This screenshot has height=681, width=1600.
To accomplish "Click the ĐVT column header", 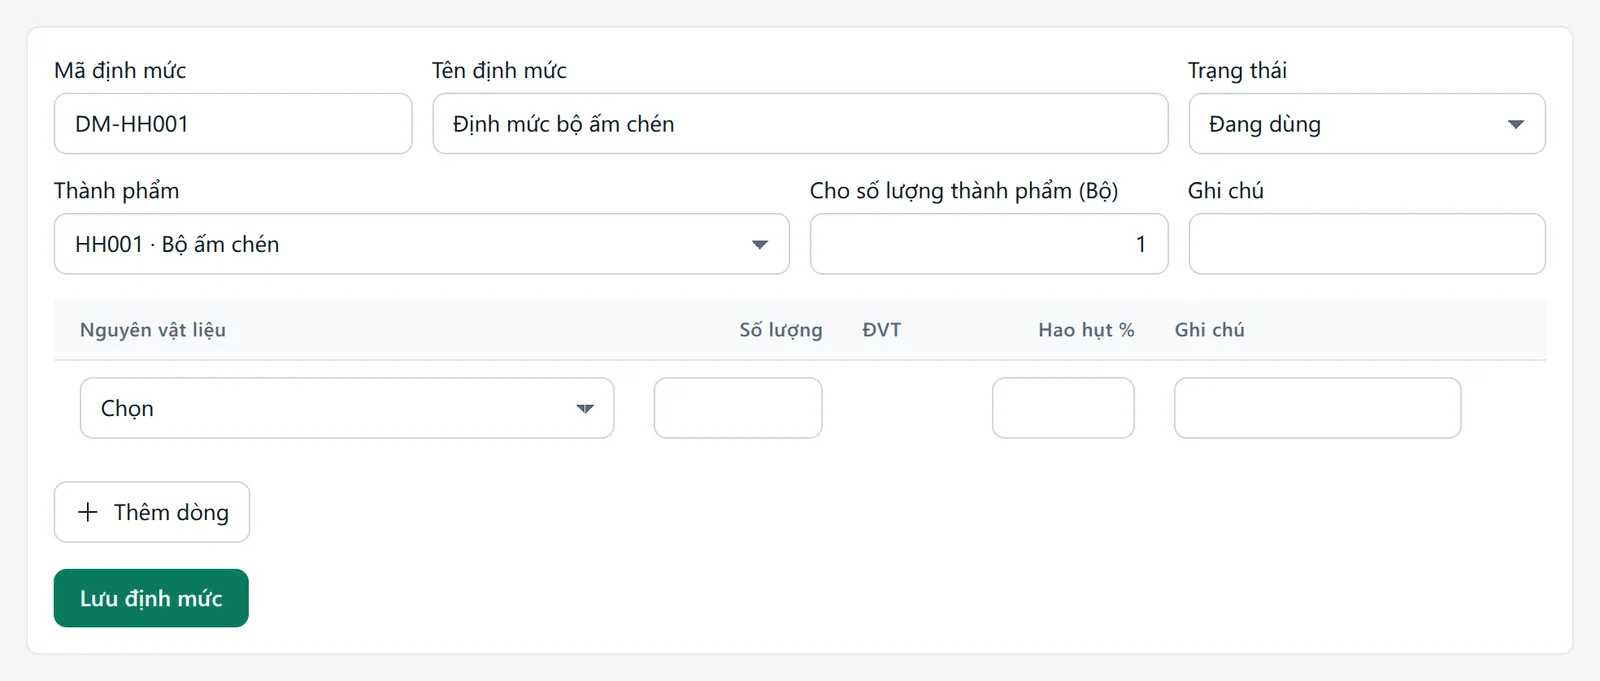I will pos(882,330).
